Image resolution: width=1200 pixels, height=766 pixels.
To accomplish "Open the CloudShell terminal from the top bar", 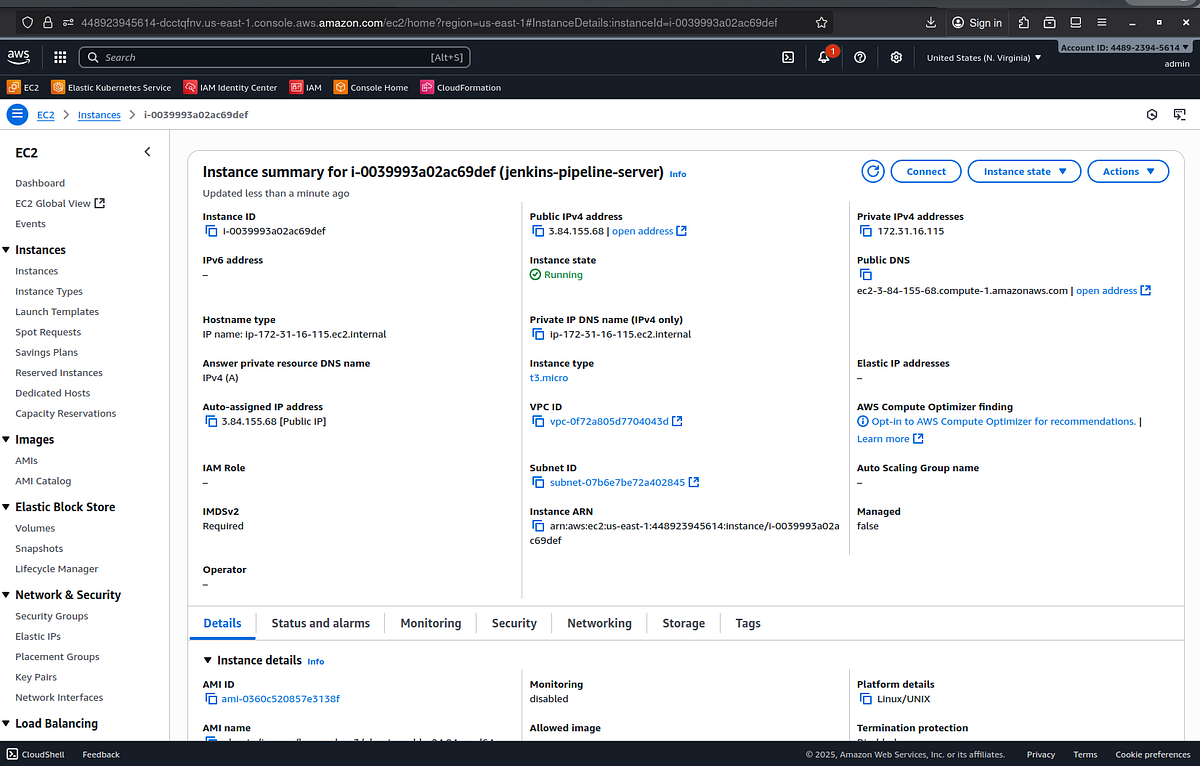I will coord(786,57).
